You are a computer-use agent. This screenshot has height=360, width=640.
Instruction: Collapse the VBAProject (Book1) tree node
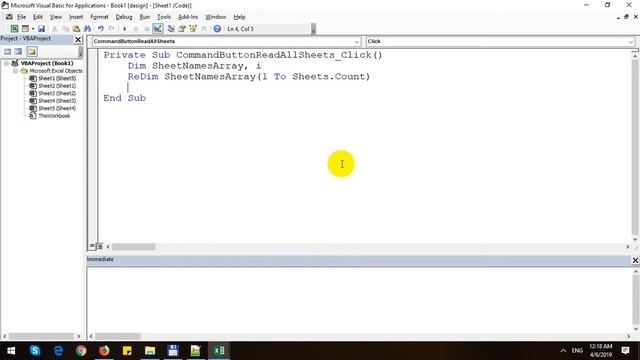(7, 63)
